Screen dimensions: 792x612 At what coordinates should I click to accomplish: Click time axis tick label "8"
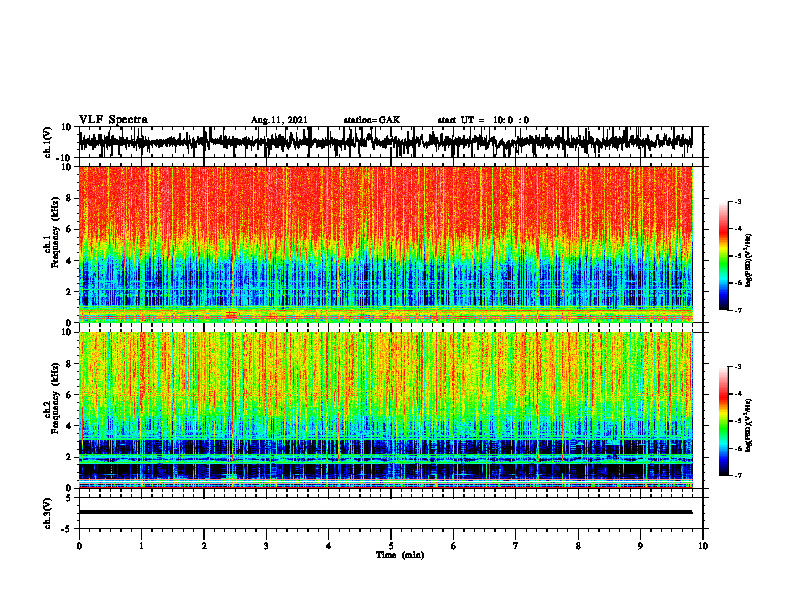tap(578, 546)
